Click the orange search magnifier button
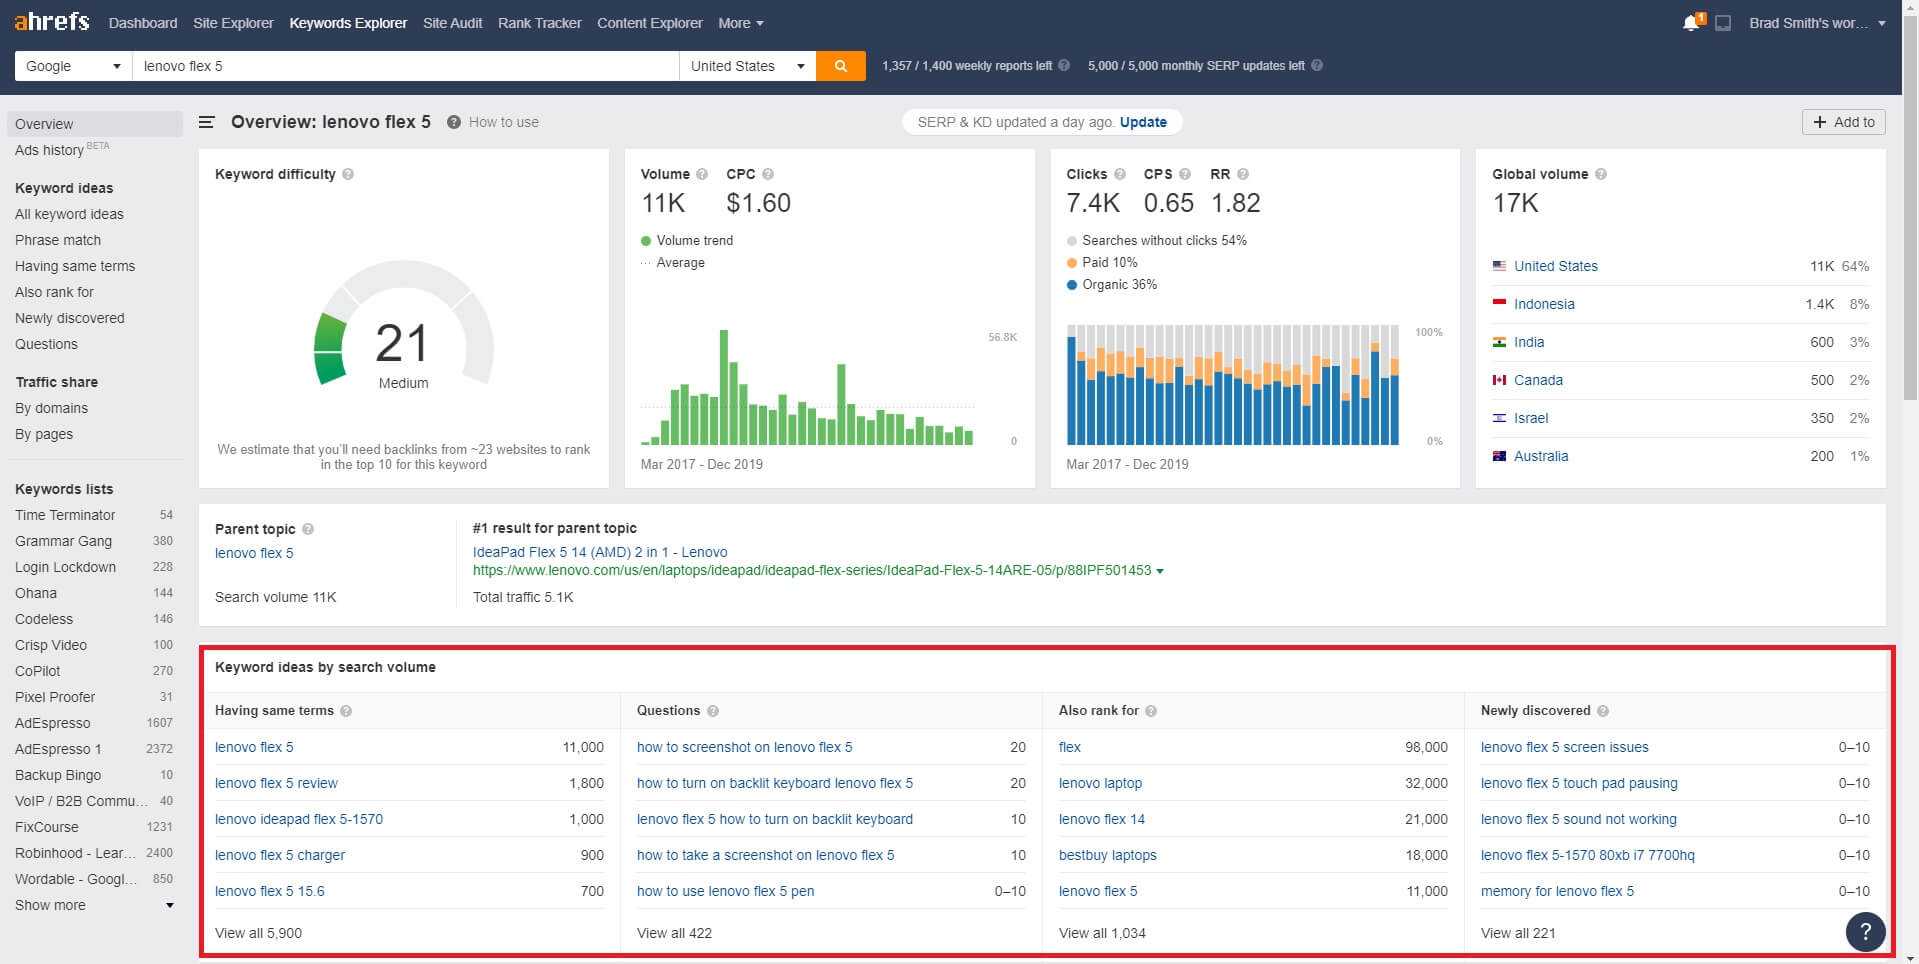1919x964 pixels. (841, 66)
